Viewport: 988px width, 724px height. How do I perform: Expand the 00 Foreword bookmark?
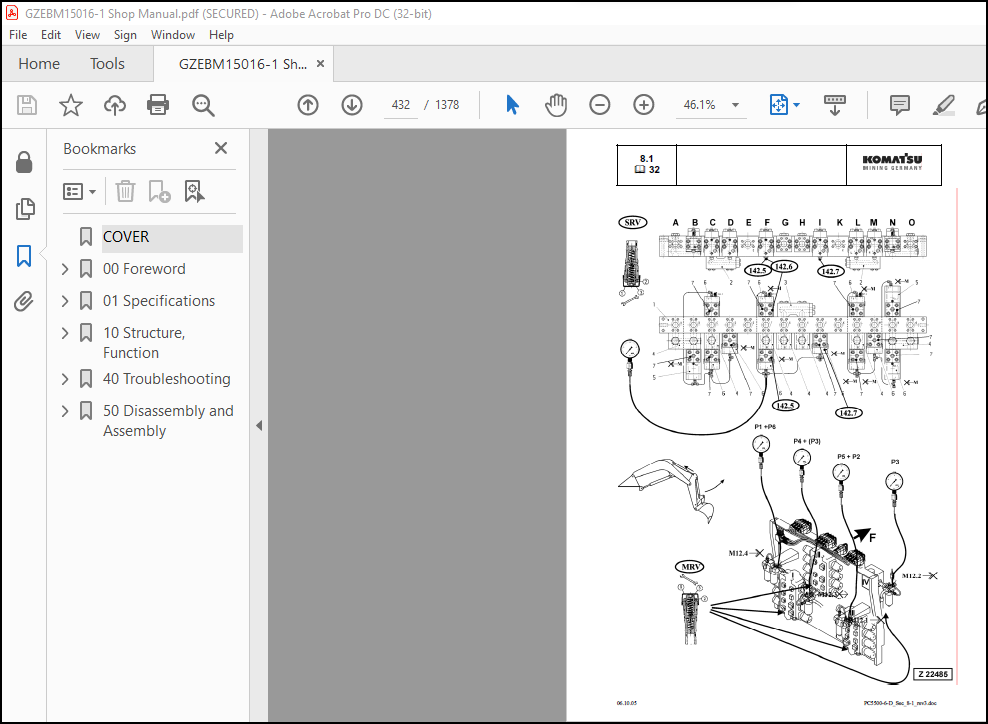(65, 269)
